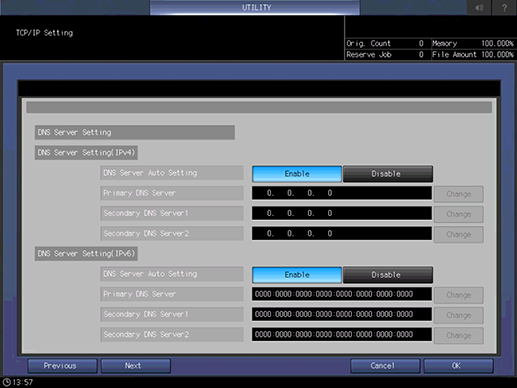Select the IPv4 Primary DNS address field
This screenshot has width=517, height=388.
click(x=342, y=193)
